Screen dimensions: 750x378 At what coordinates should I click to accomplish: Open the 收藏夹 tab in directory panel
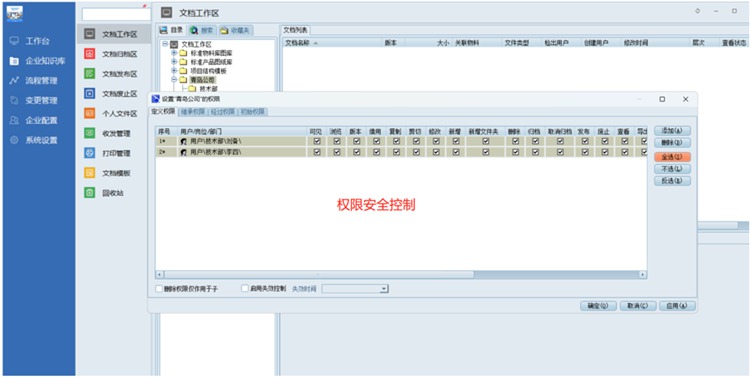[x=236, y=30]
